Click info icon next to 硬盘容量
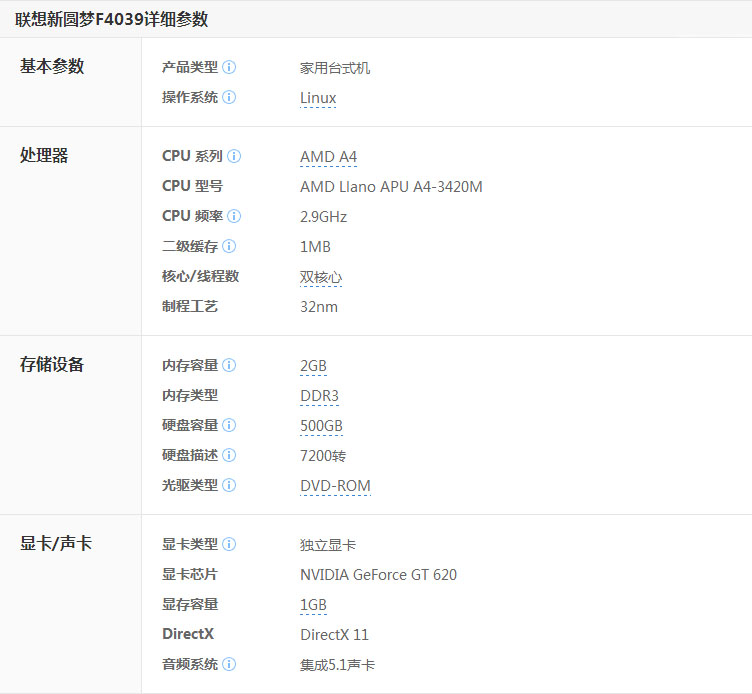This screenshot has height=694, width=752. (x=229, y=425)
